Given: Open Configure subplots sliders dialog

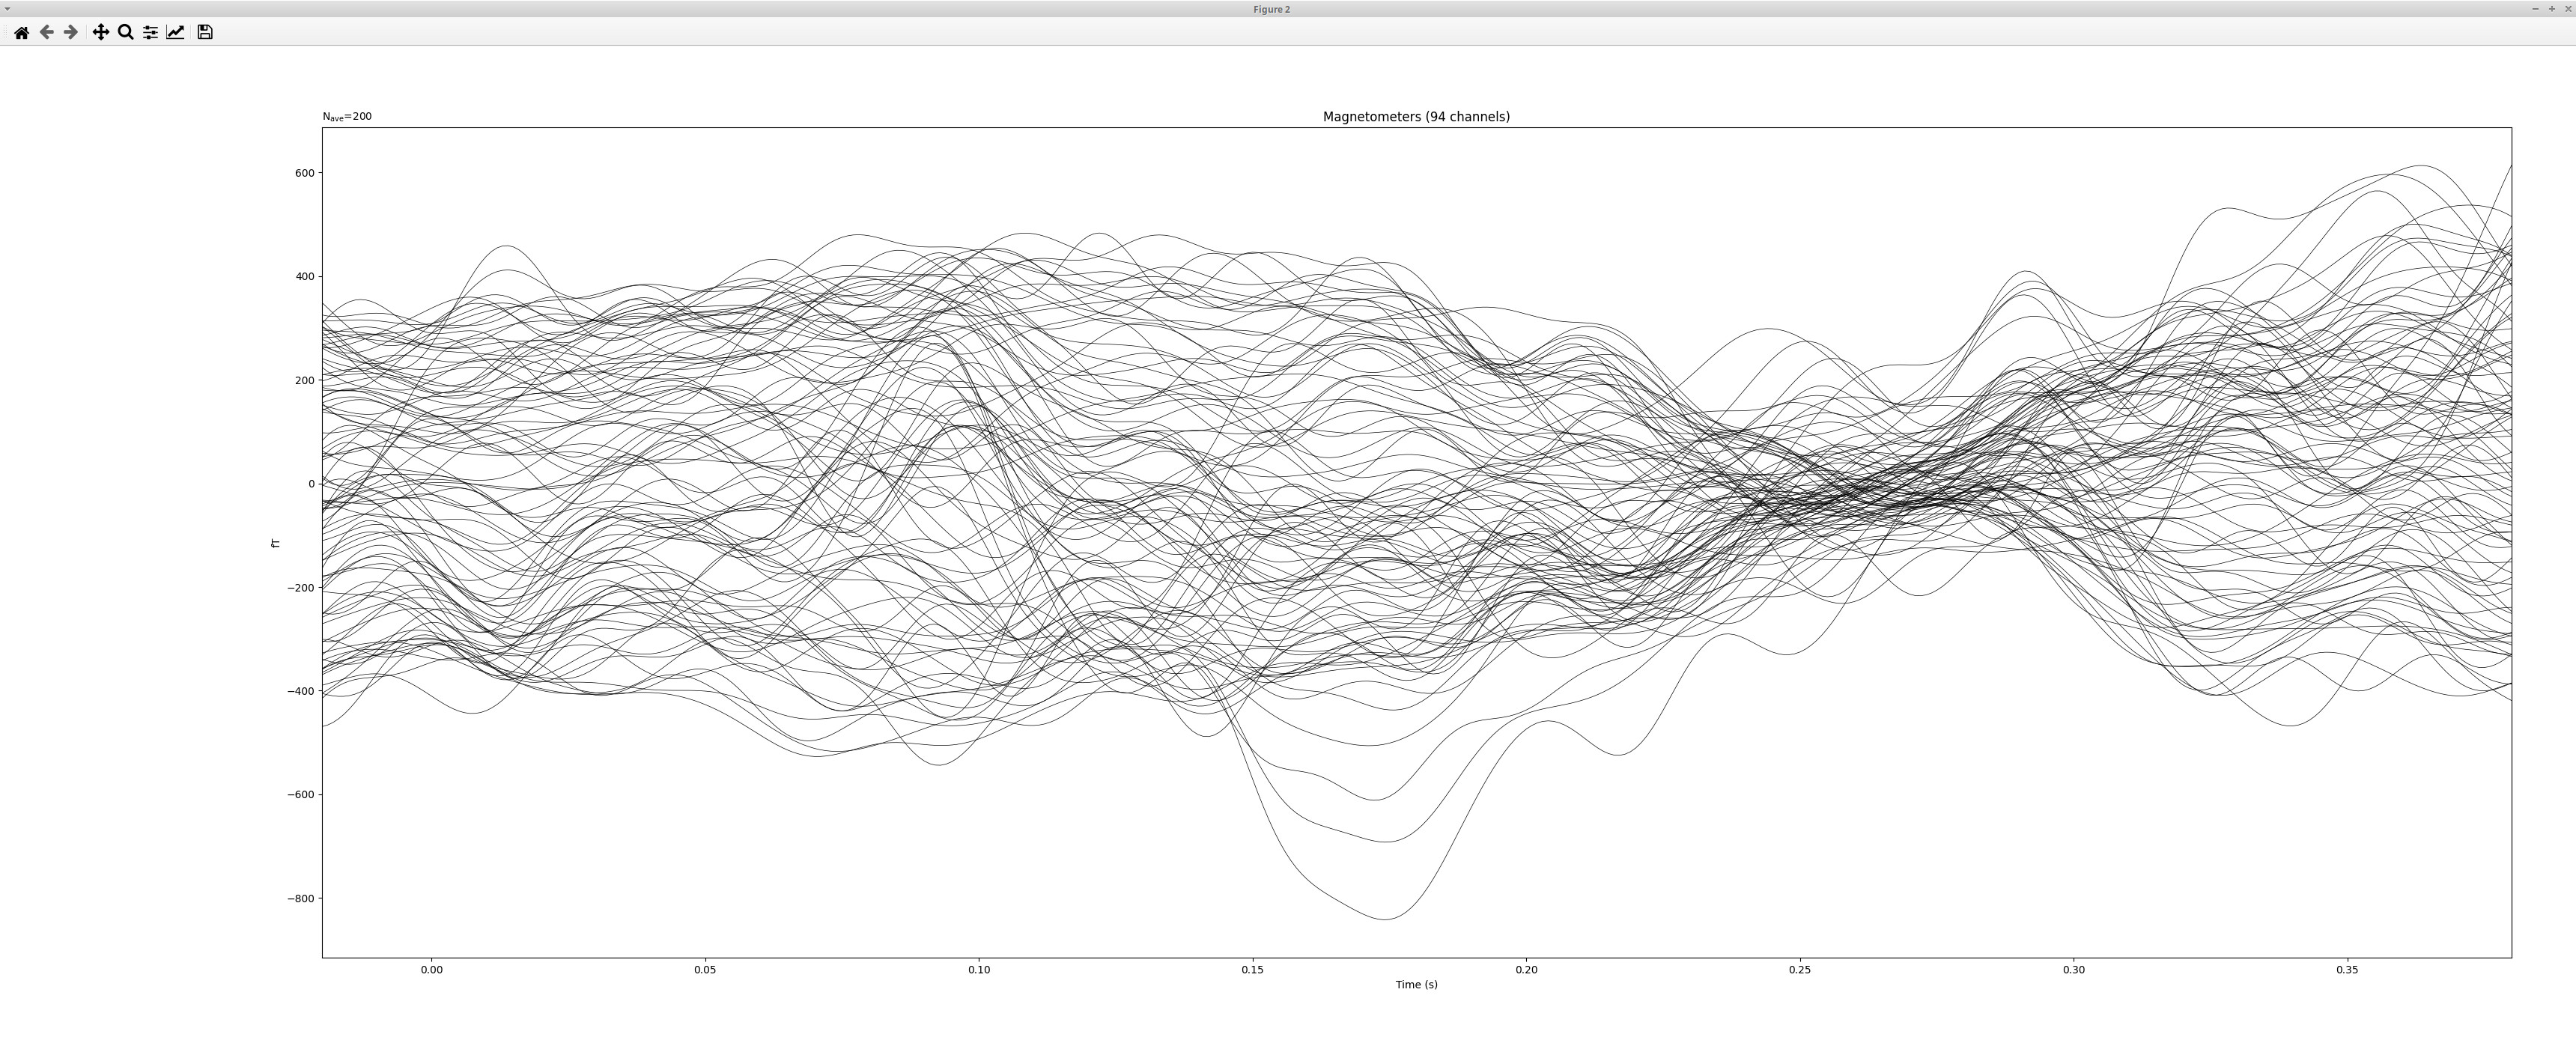Looking at the screenshot, I should (150, 32).
